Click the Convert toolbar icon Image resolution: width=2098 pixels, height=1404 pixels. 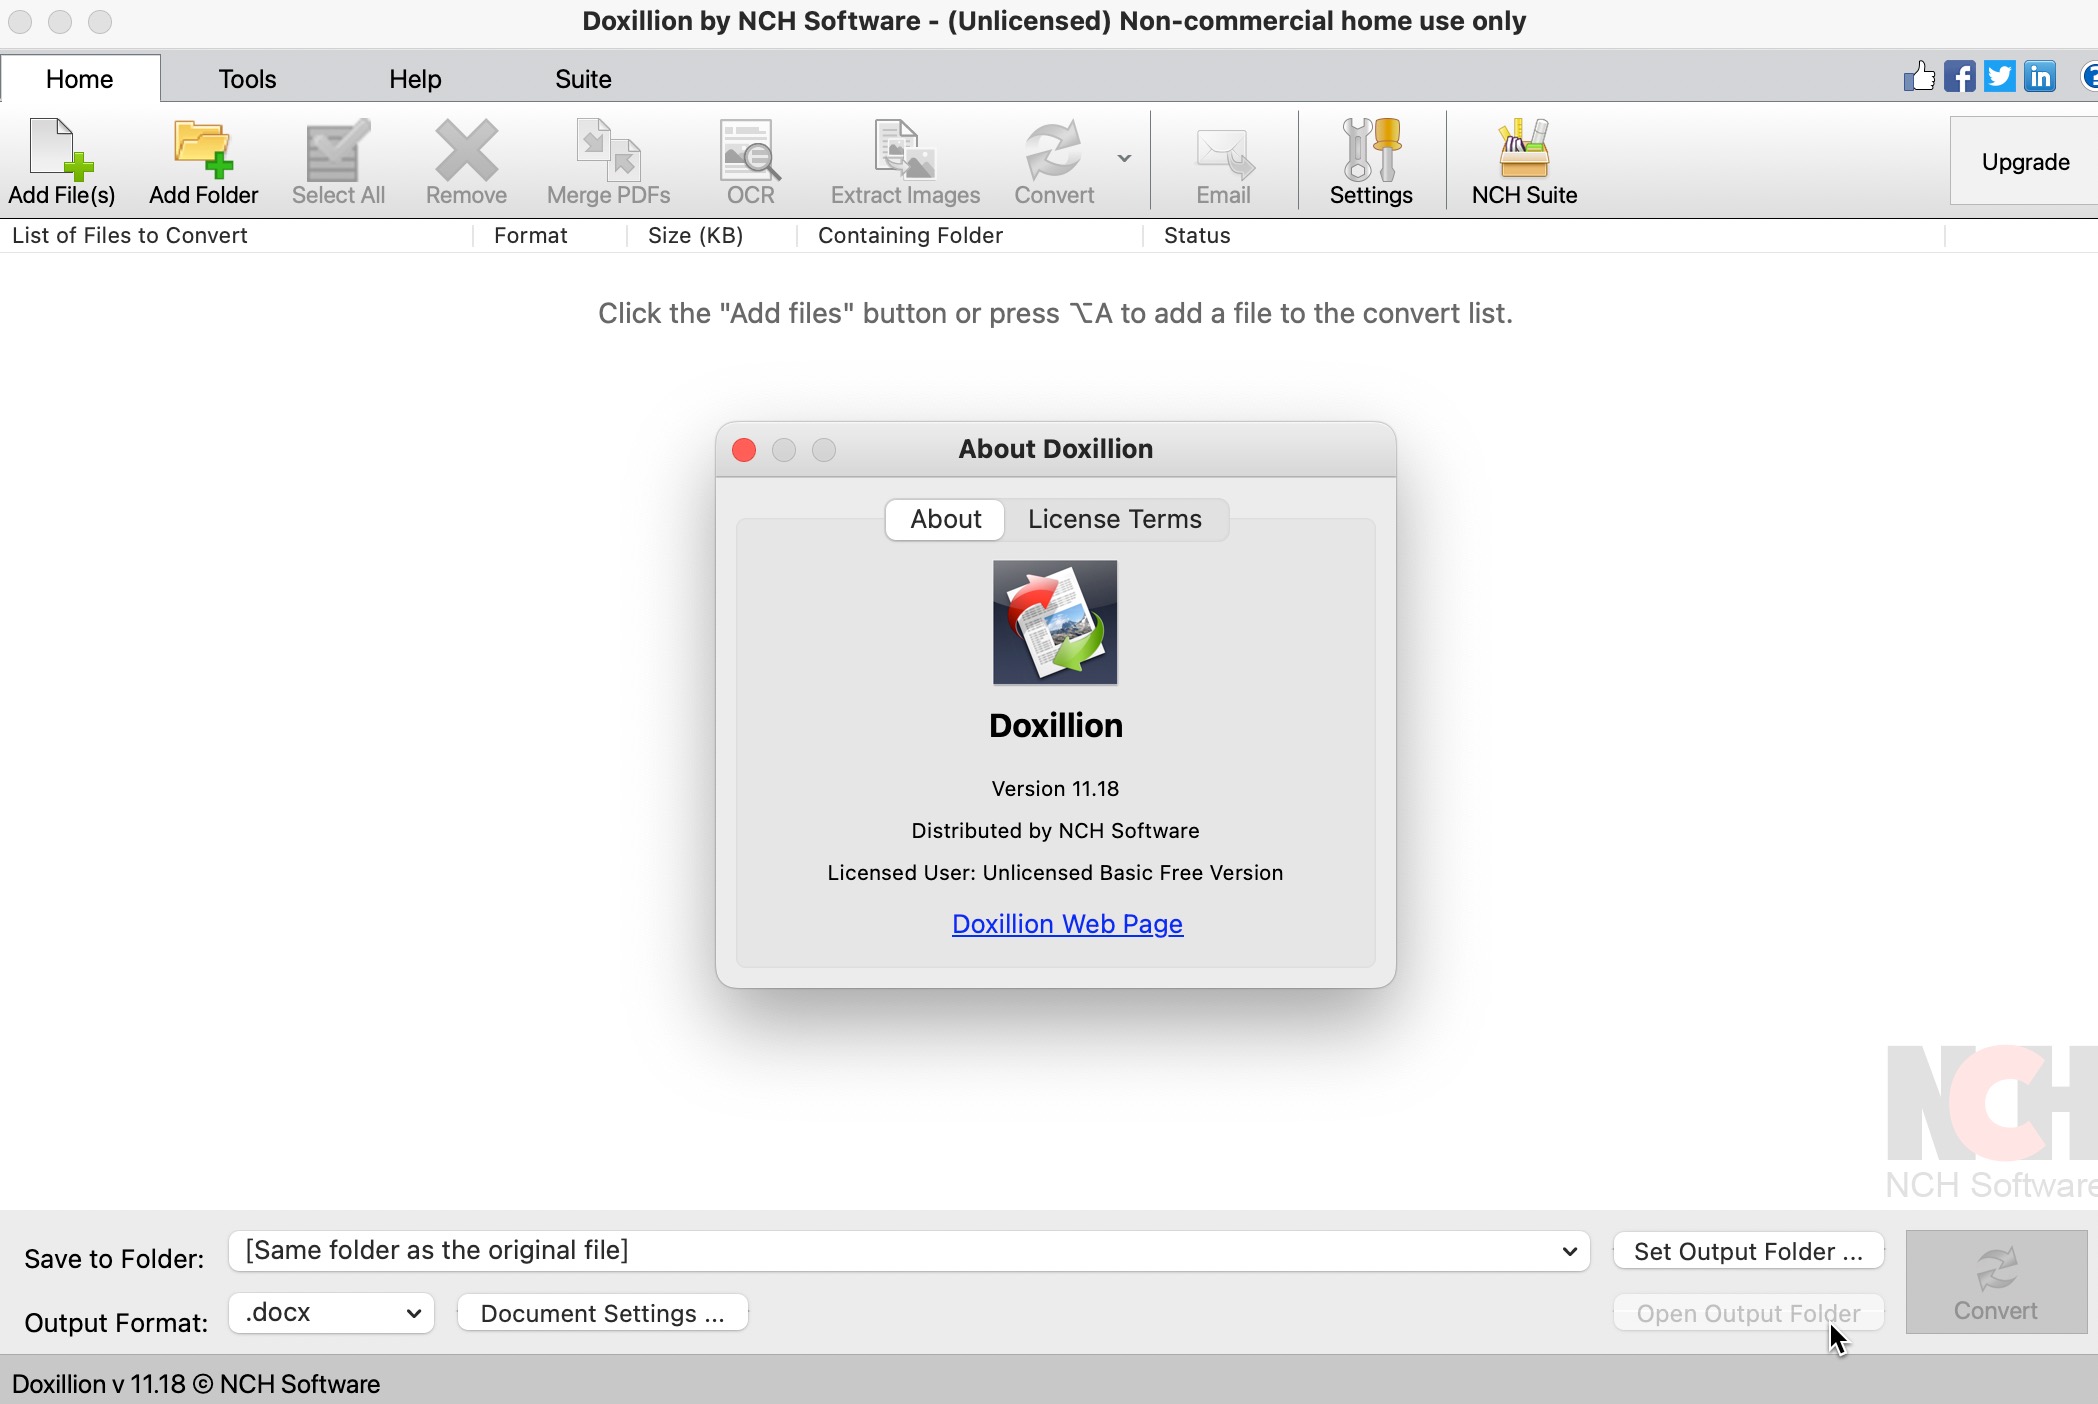(x=1054, y=162)
